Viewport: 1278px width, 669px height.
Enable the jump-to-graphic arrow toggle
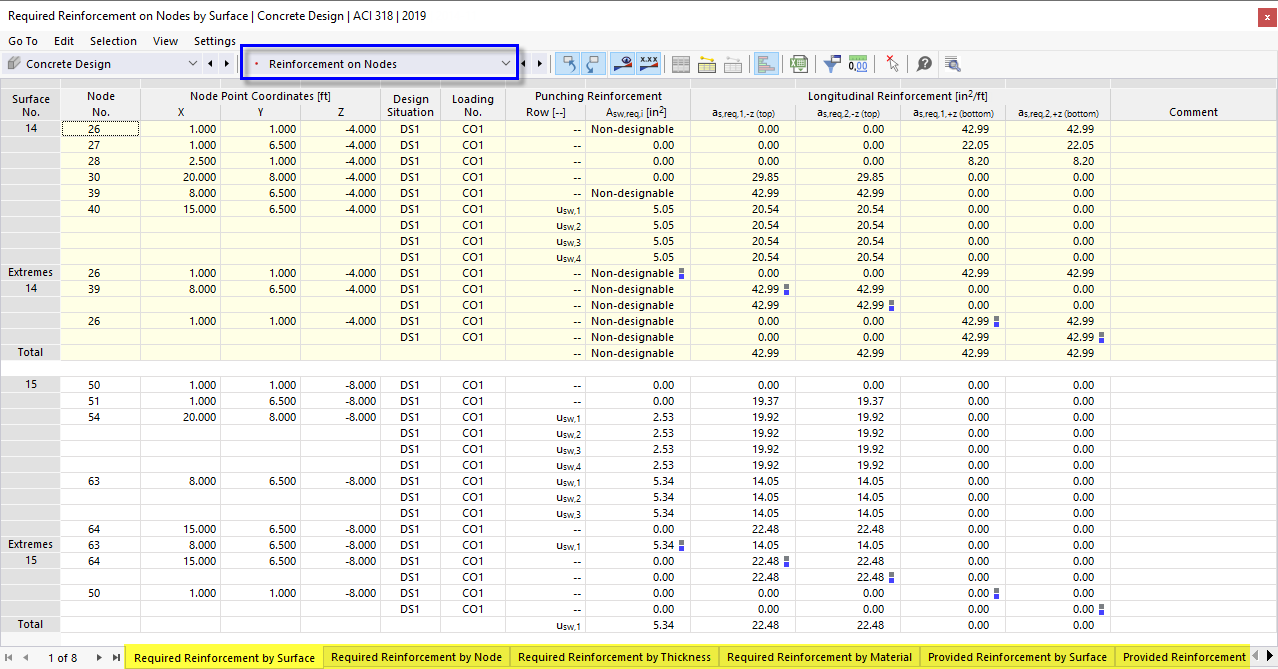click(x=568, y=63)
